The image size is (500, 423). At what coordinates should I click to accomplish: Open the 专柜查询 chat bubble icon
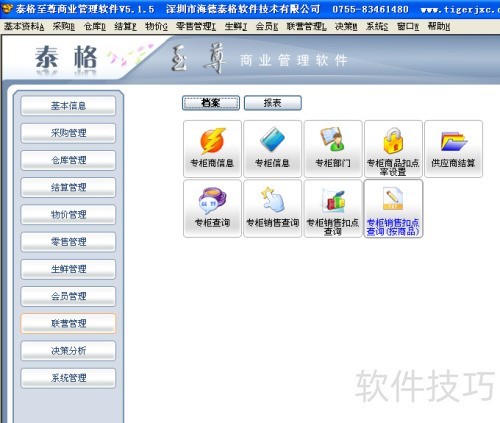pyautogui.click(x=212, y=208)
